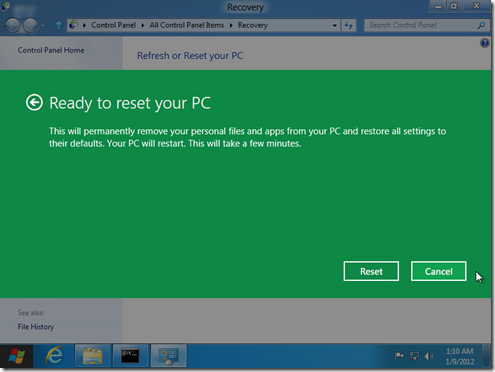The image size is (495, 372).
Task: Close the Recovery window
Action: coord(476,6)
